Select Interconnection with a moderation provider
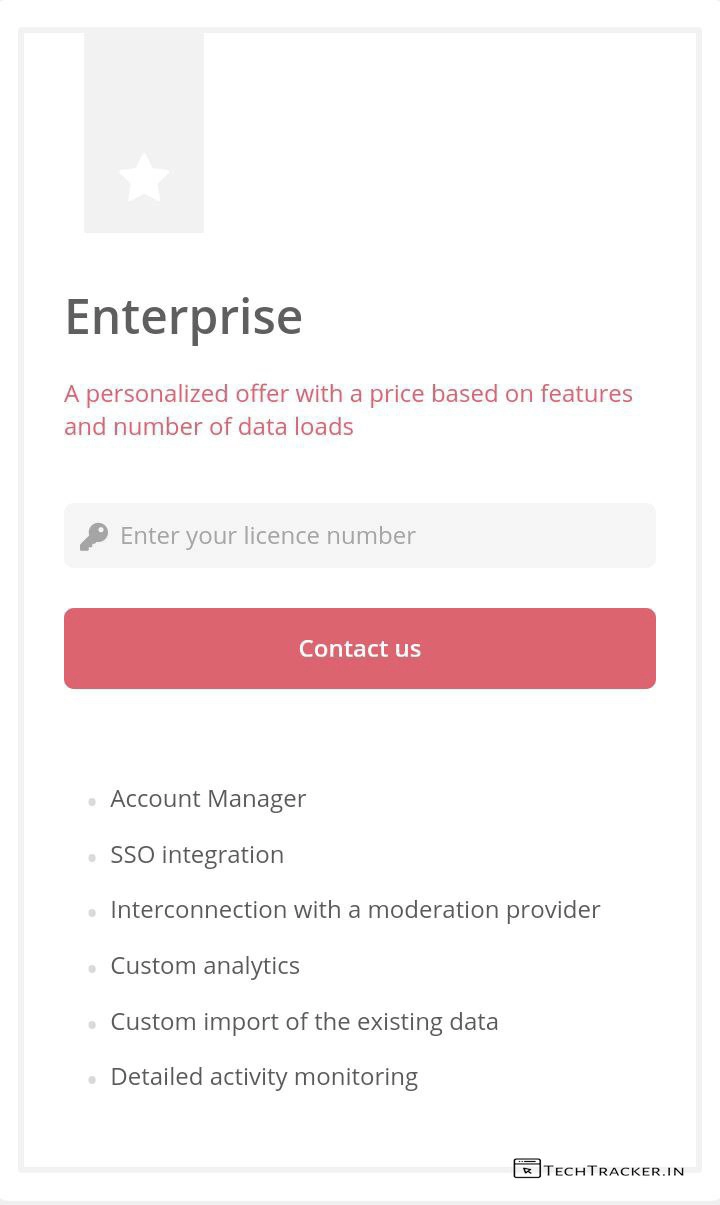 (x=355, y=910)
